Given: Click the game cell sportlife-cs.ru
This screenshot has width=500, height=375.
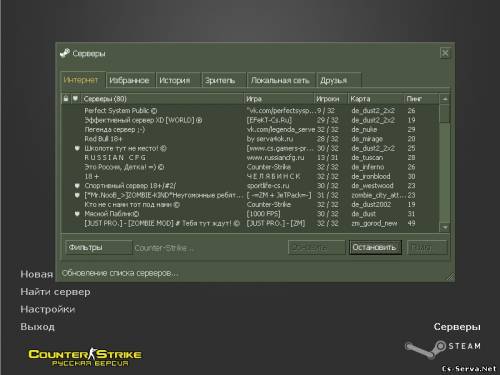Looking at the screenshot, I should click(x=268, y=186).
